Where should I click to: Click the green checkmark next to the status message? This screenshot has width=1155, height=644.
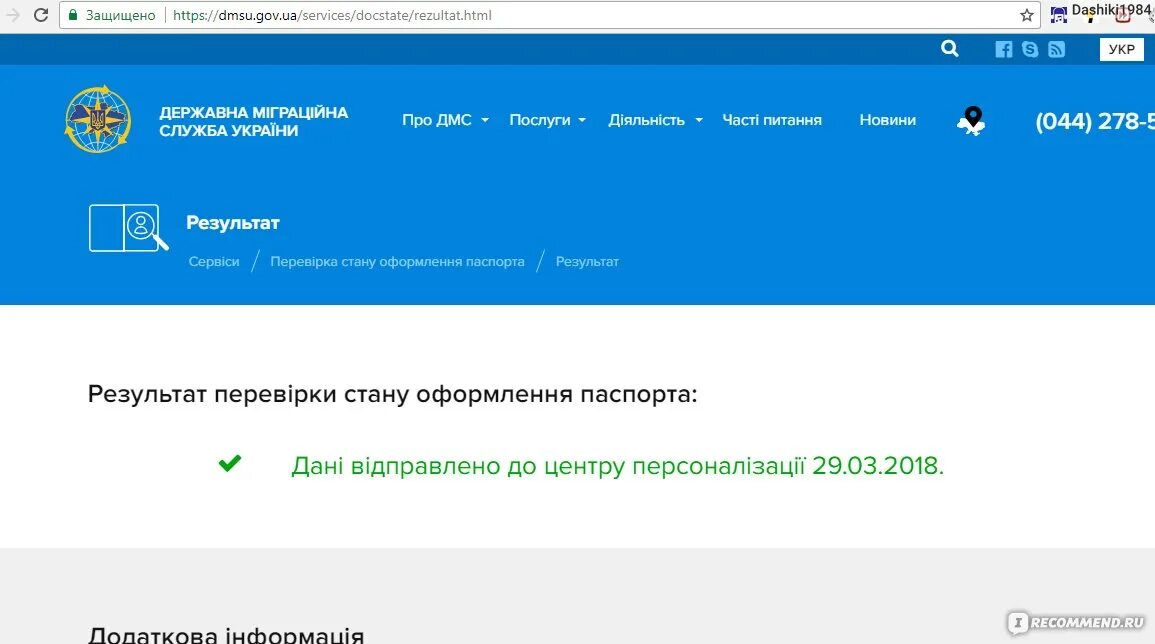click(x=229, y=463)
